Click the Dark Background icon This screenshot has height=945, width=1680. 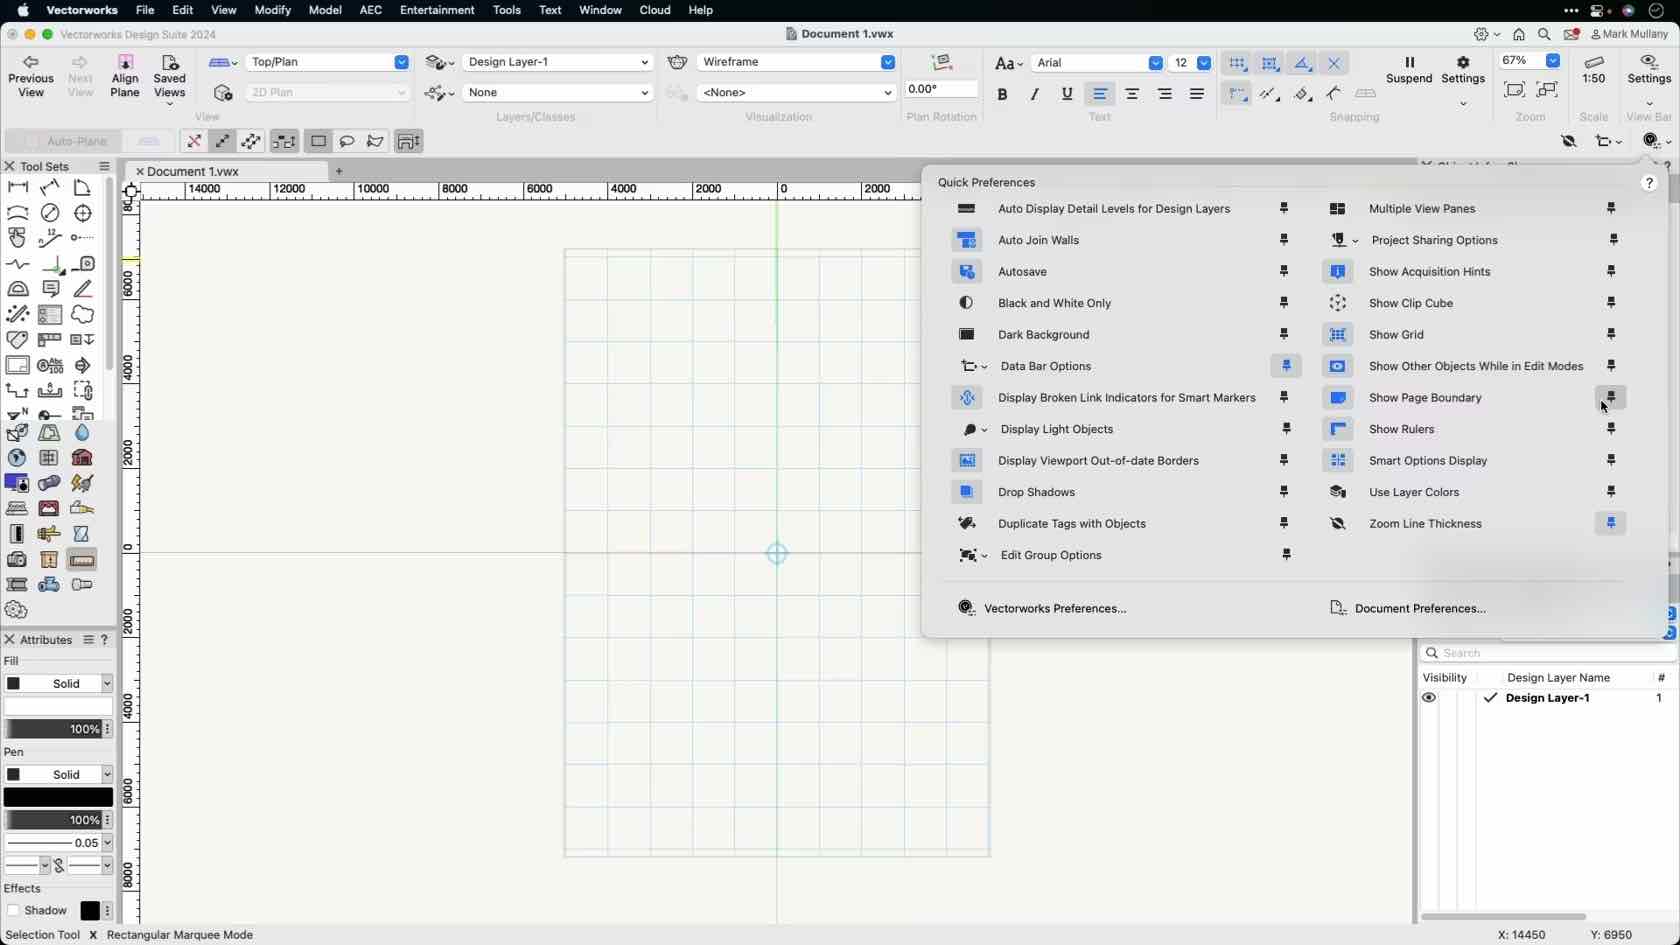pyautogui.click(x=967, y=335)
